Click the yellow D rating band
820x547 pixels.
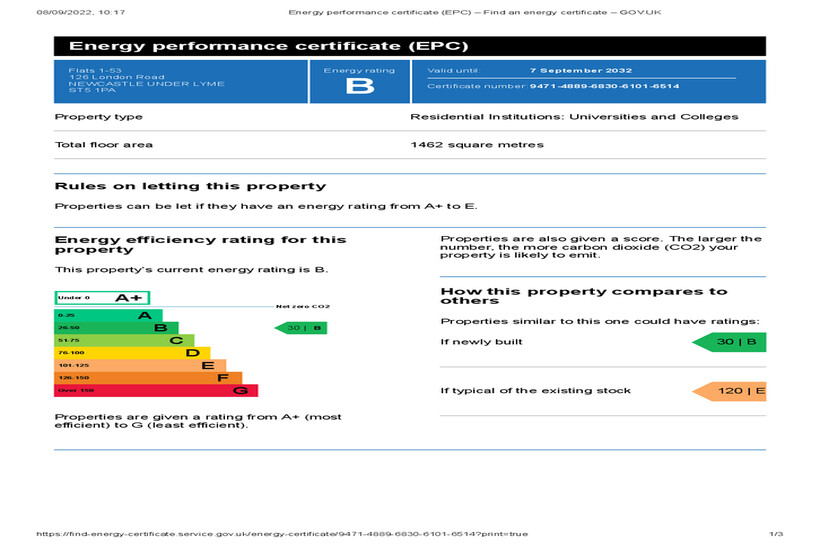click(131, 353)
